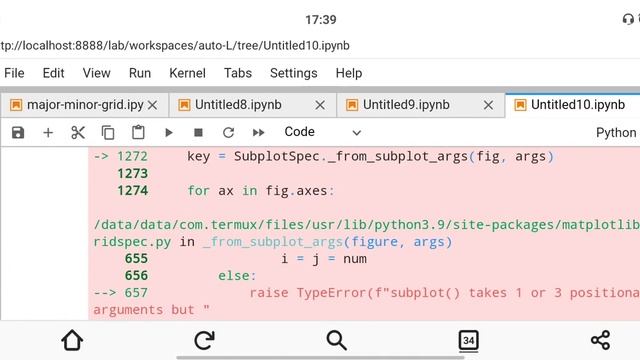Click the headphones icon in the status bar
The width and height of the screenshot is (640, 360).
pos(628,19)
